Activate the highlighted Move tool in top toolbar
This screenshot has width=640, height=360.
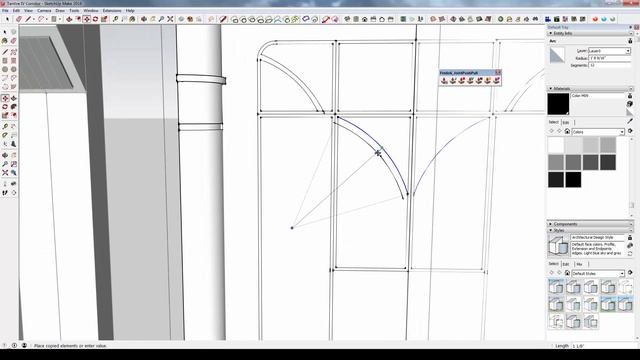tap(87, 19)
